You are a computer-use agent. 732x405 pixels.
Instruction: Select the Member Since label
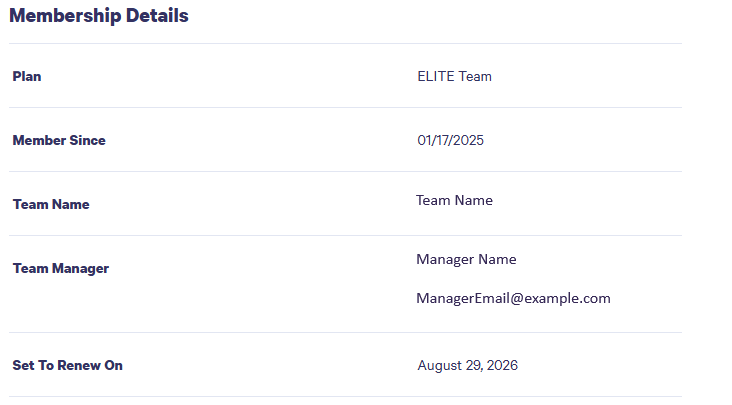[59, 140]
